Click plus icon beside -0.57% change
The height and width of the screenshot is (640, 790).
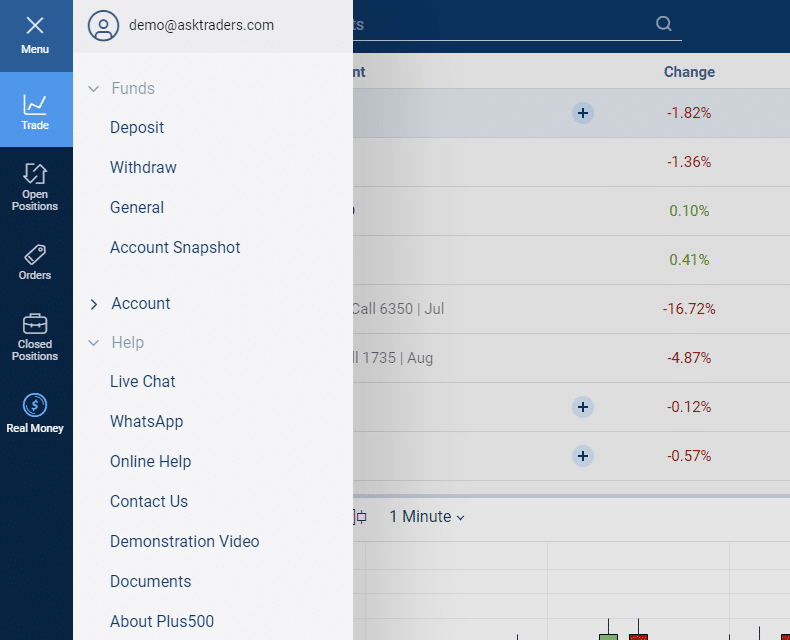pyautogui.click(x=583, y=456)
